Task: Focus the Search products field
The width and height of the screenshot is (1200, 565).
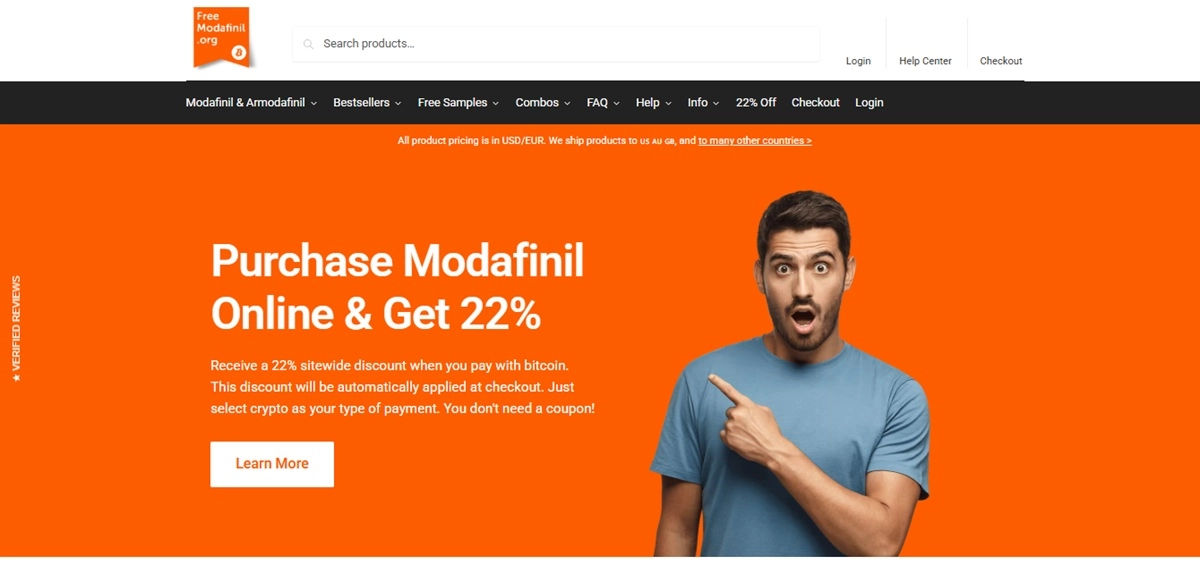Action: click(556, 44)
